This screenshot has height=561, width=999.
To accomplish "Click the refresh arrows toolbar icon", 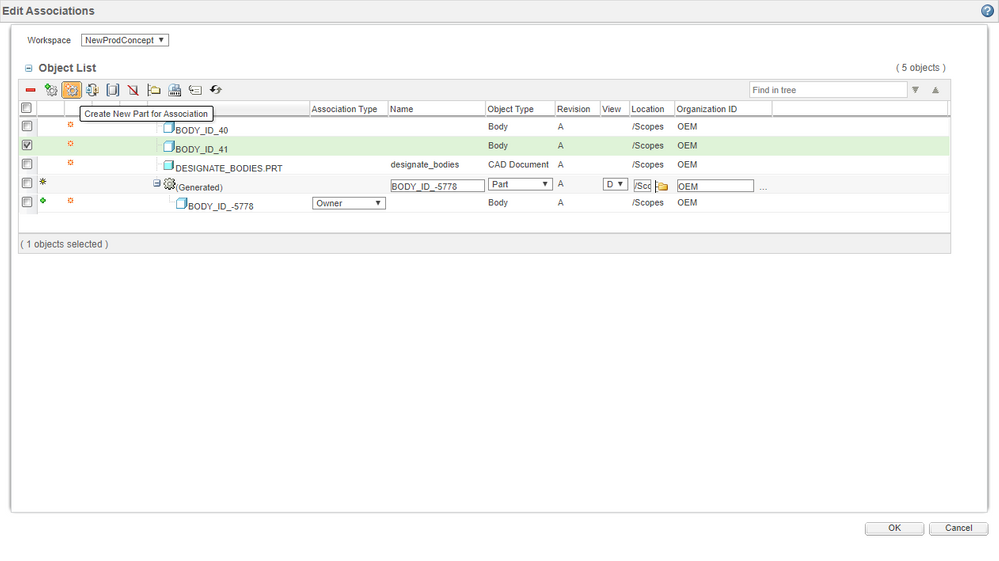I will click(216, 90).
